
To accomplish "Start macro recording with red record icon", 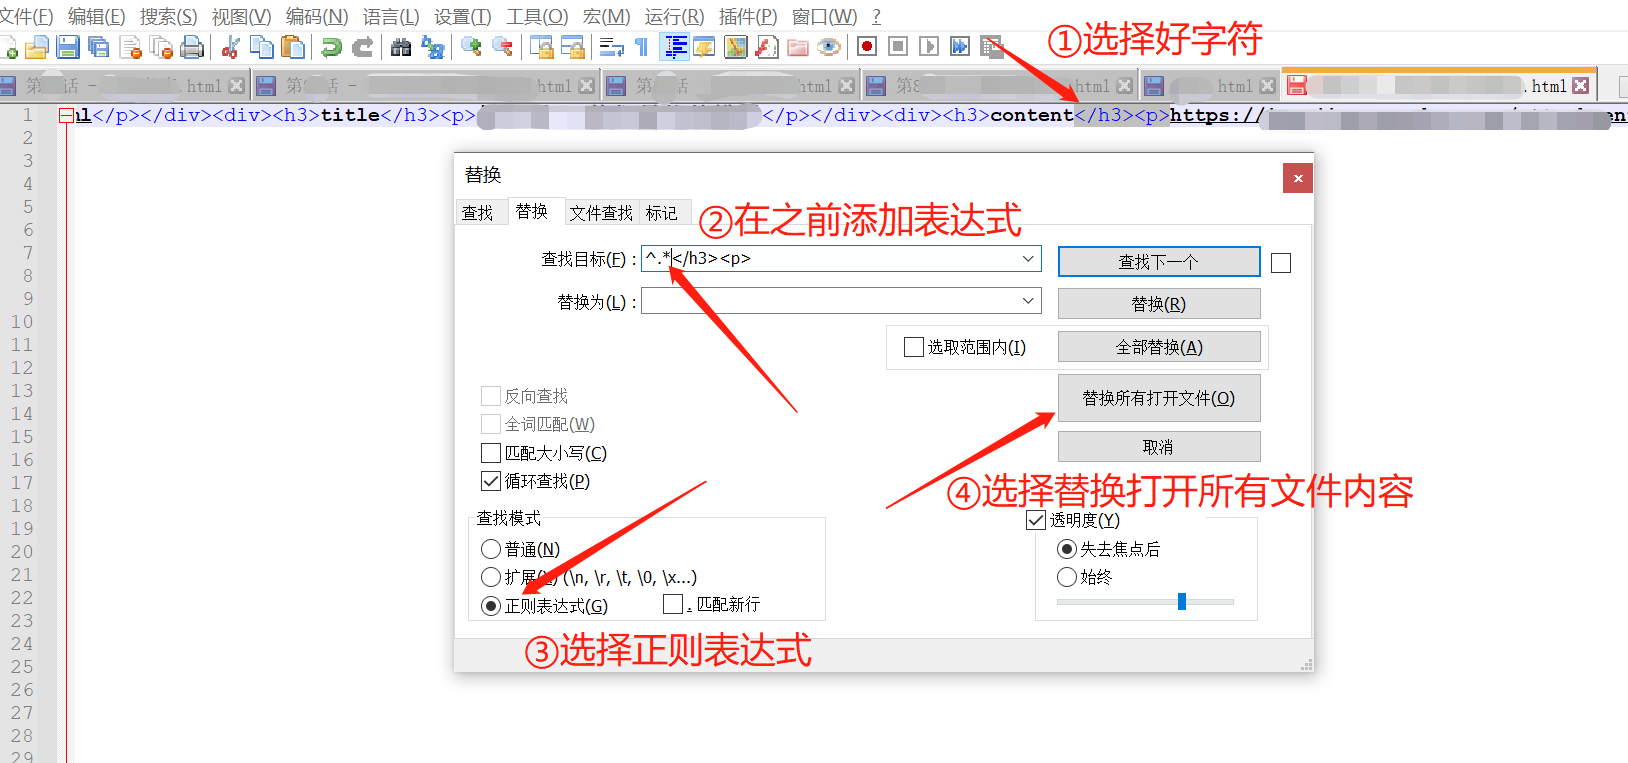I will coord(867,47).
